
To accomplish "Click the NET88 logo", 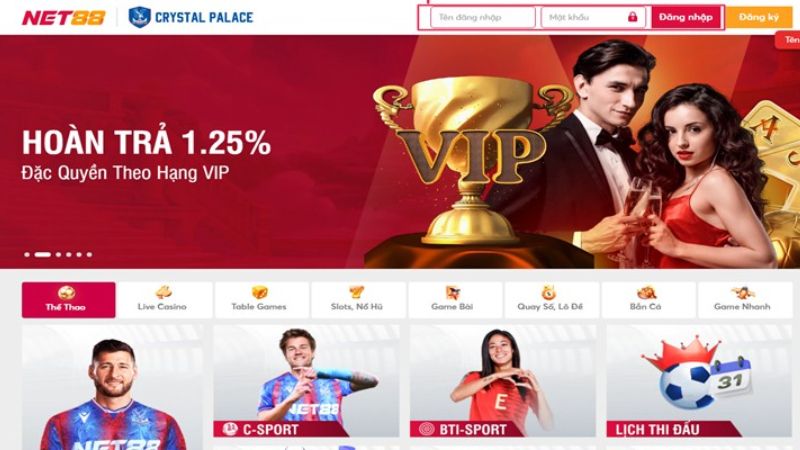I will [x=63, y=18].
